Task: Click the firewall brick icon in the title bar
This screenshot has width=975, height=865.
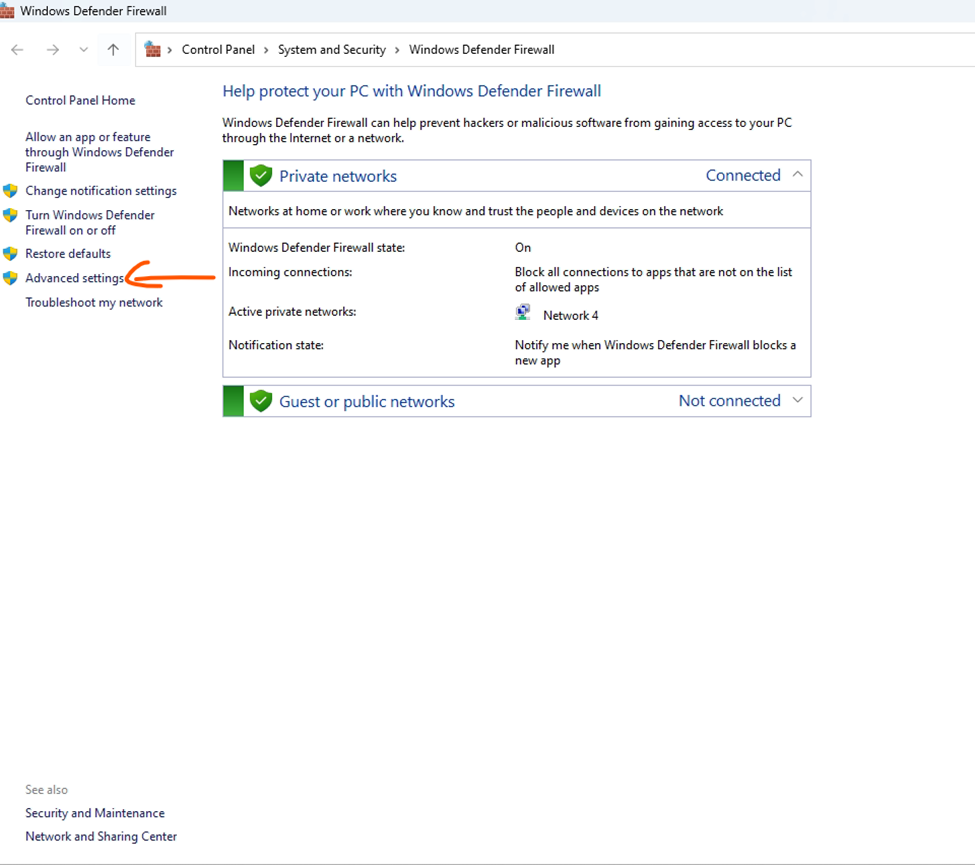Action: (9, 10)
